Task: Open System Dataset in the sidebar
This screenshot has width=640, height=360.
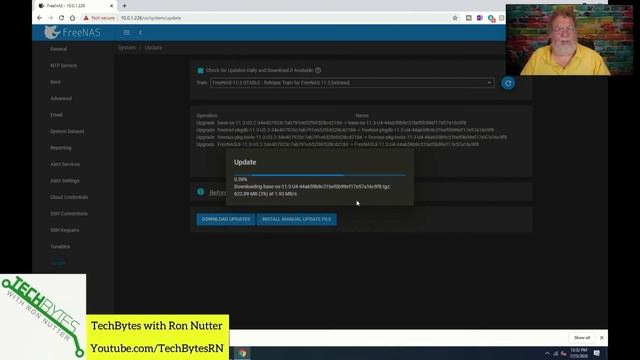Action: pyautogui.click(x=67, y=131)
